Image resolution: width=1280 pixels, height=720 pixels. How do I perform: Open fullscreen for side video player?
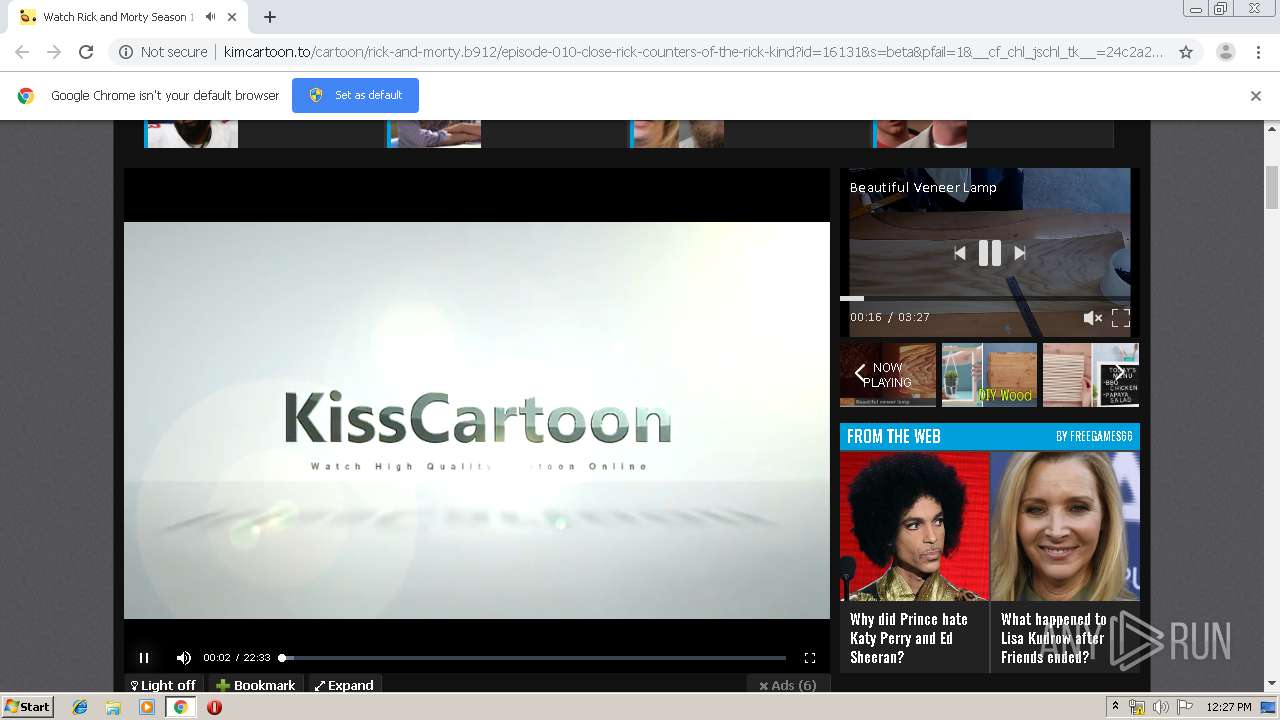[1121, 318]
